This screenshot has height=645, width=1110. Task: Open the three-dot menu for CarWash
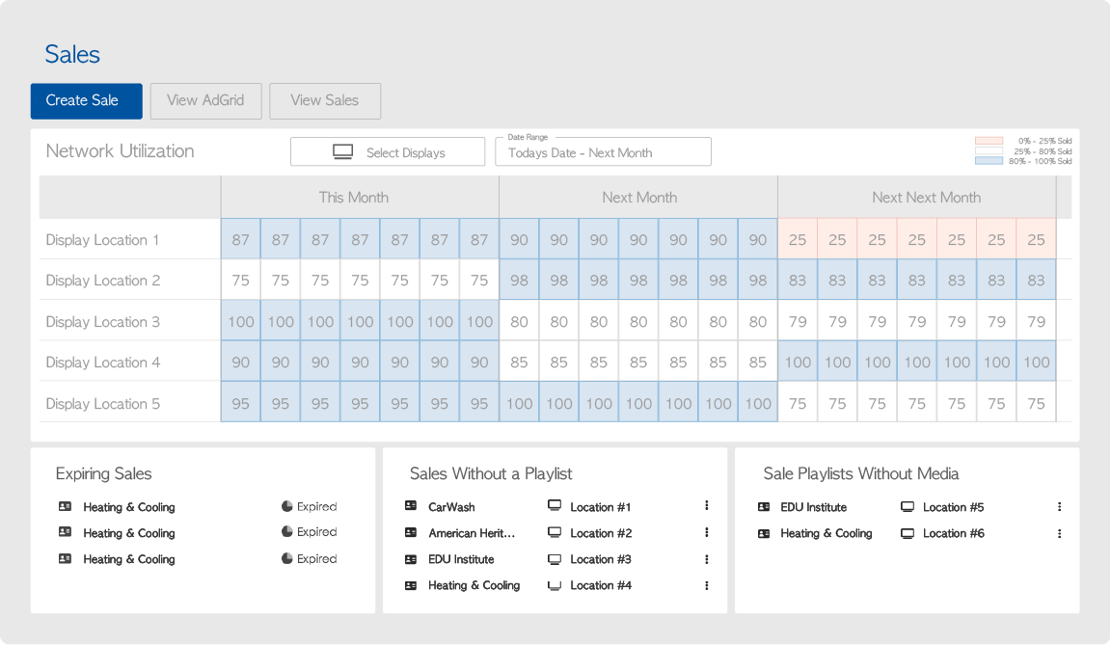(x=706, y=507)
